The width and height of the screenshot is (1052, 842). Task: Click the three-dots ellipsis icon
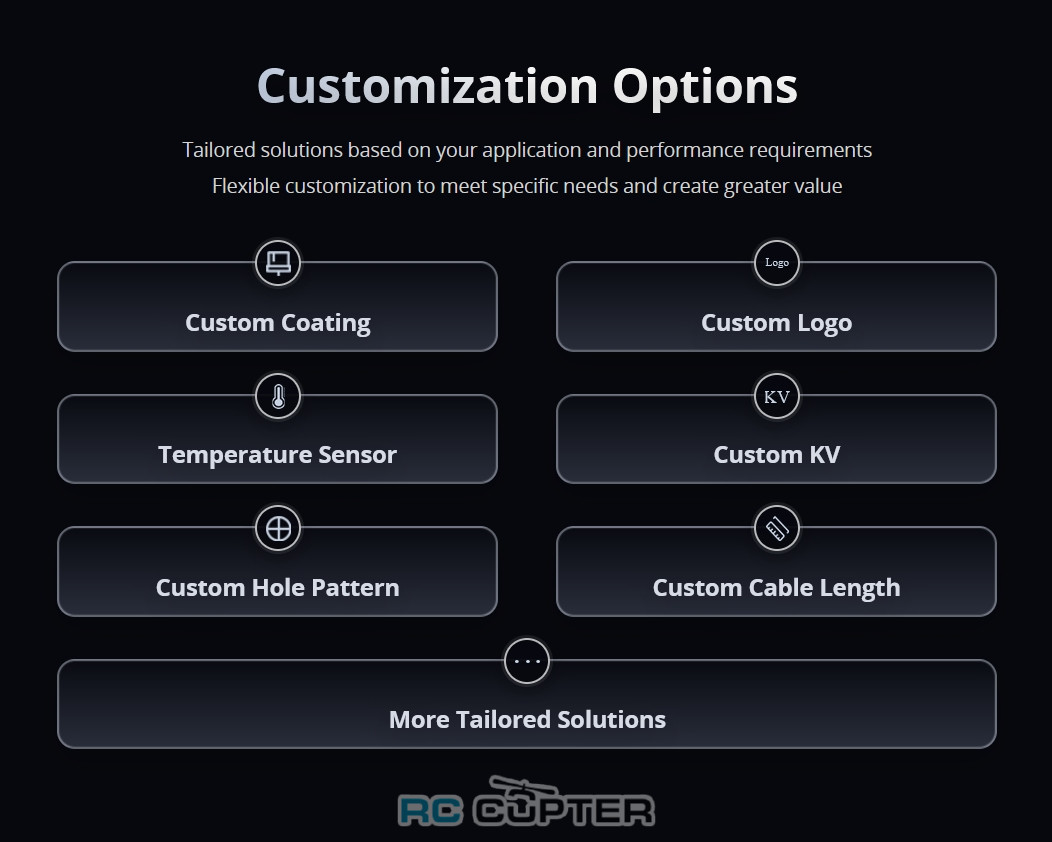point(527,661)
